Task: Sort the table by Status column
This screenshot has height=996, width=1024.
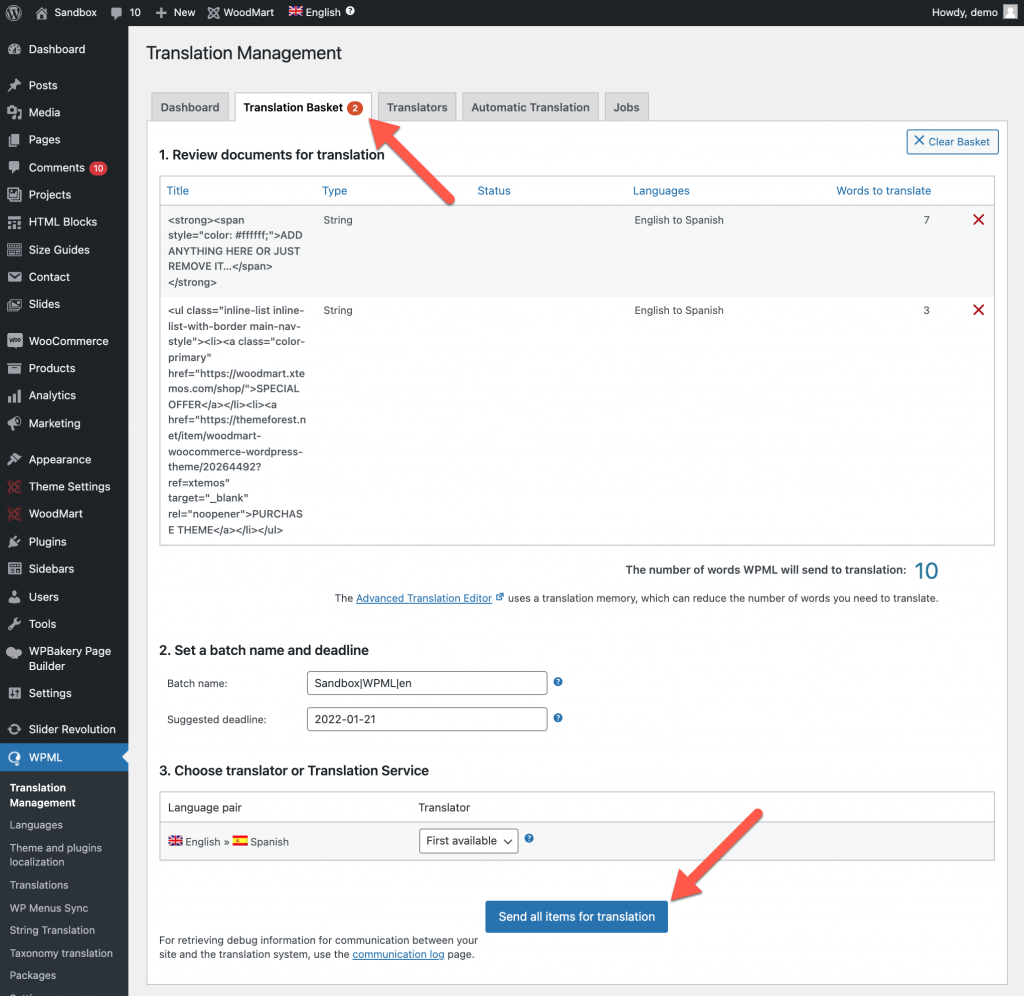Action: 494,191
